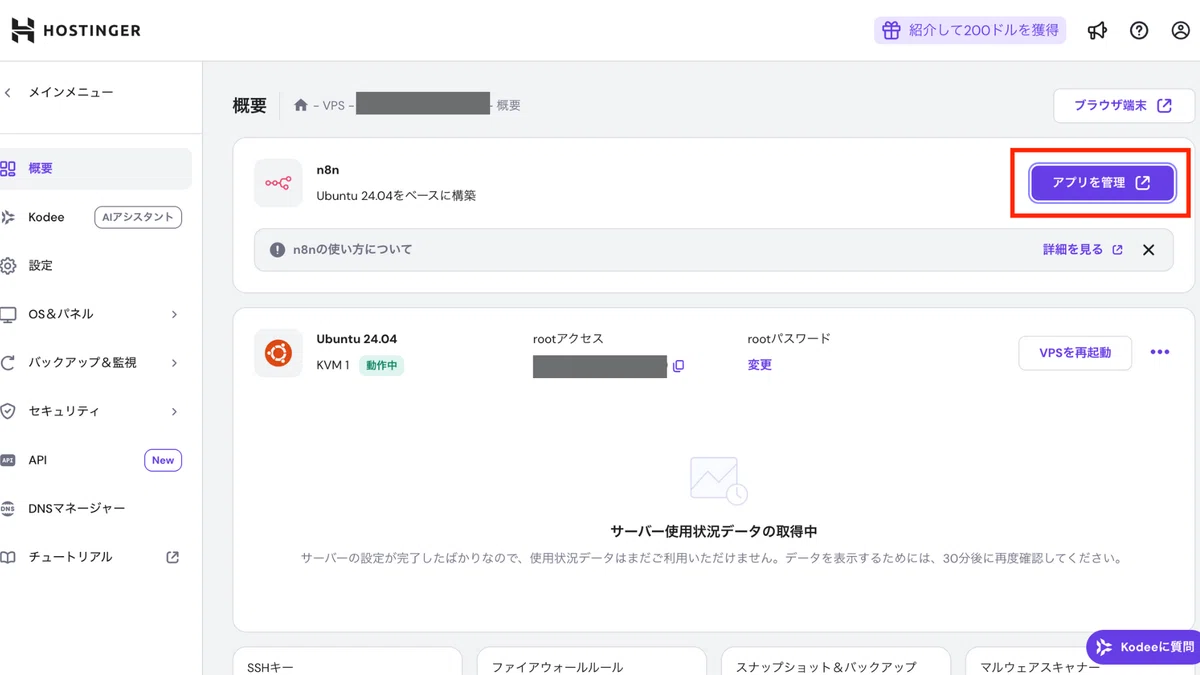Open the three-dots more options menu
The width and height of the screenshot is (1200, 675).
1160,352
